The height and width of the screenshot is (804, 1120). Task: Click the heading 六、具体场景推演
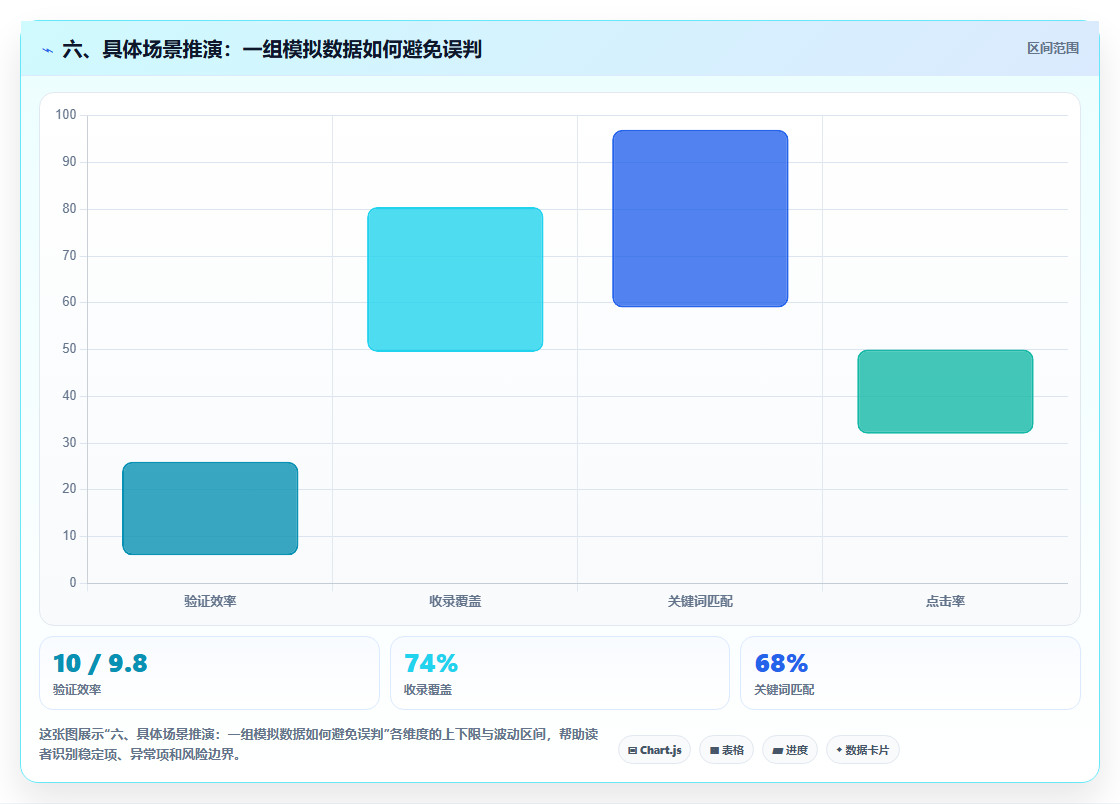pyautogui.click(x=271, y=49)
